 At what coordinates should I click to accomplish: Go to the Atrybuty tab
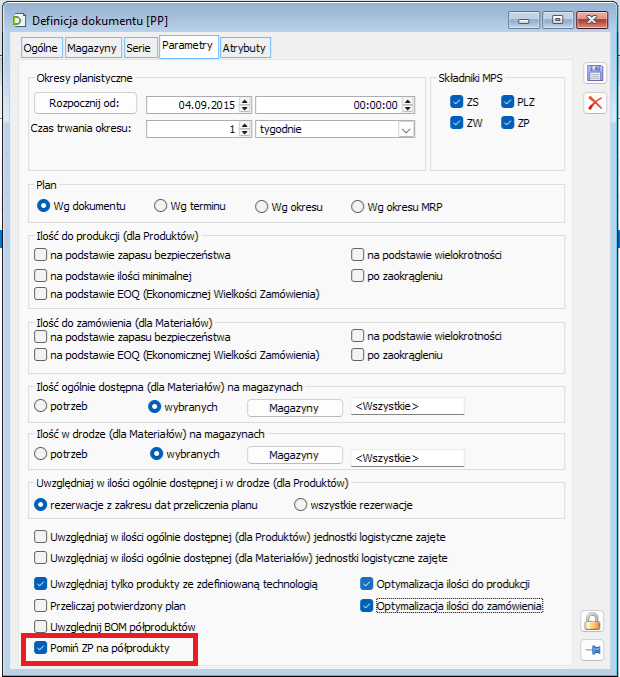[x=244, y=48]
